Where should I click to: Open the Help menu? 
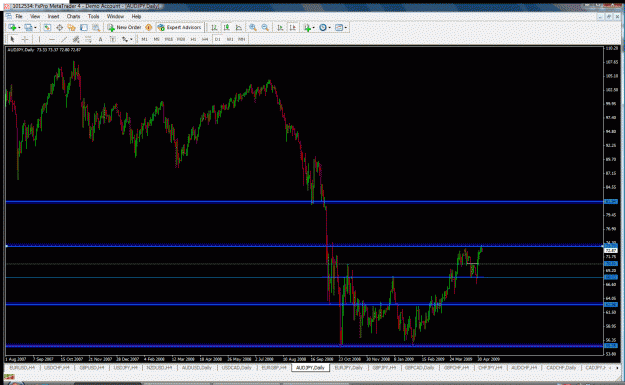point(136,16)
